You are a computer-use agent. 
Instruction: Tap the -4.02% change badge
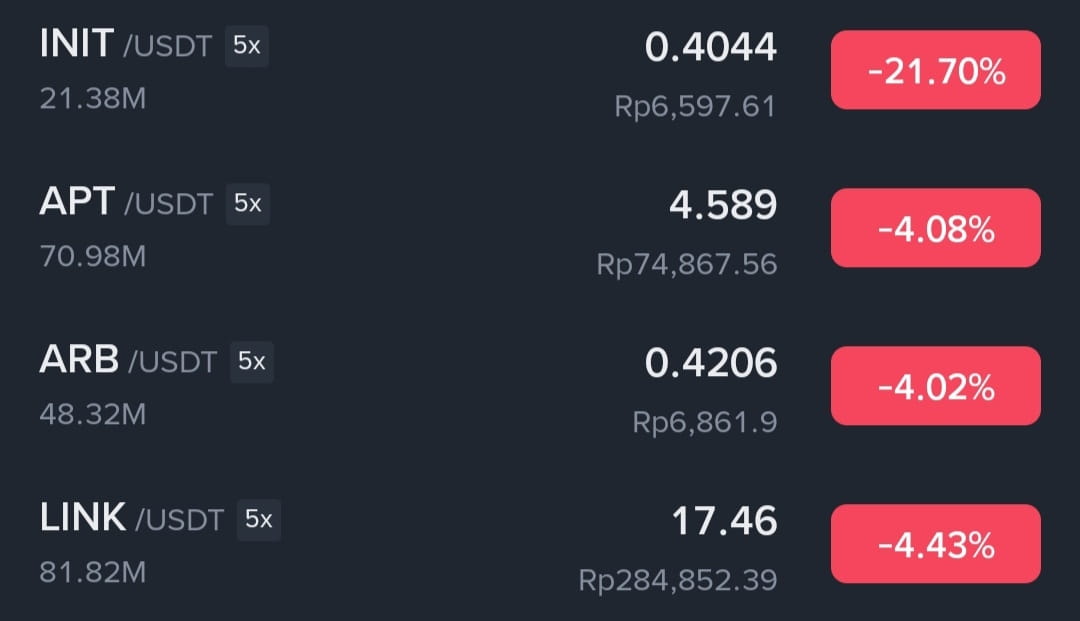935,386
